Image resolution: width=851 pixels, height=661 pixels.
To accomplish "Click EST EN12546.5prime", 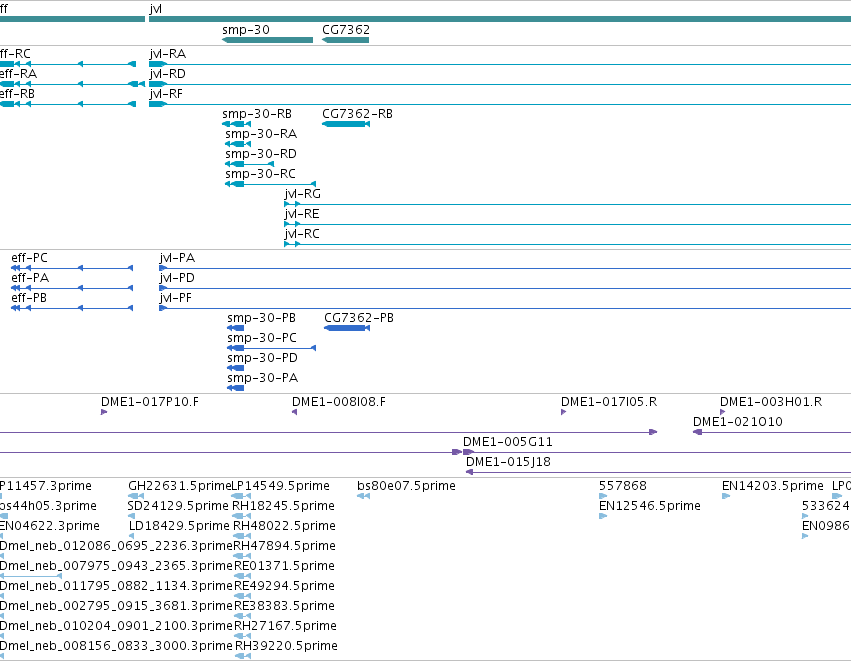I will click(x=602, y=516).
